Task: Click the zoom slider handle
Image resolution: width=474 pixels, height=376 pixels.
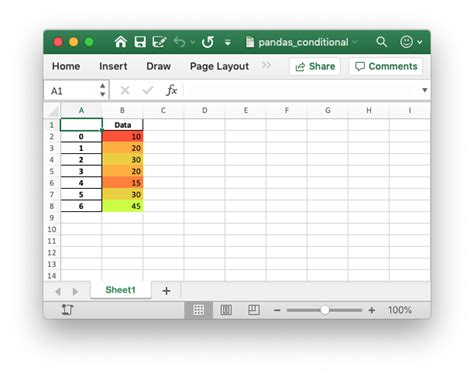Action: [x=325, y=310]
